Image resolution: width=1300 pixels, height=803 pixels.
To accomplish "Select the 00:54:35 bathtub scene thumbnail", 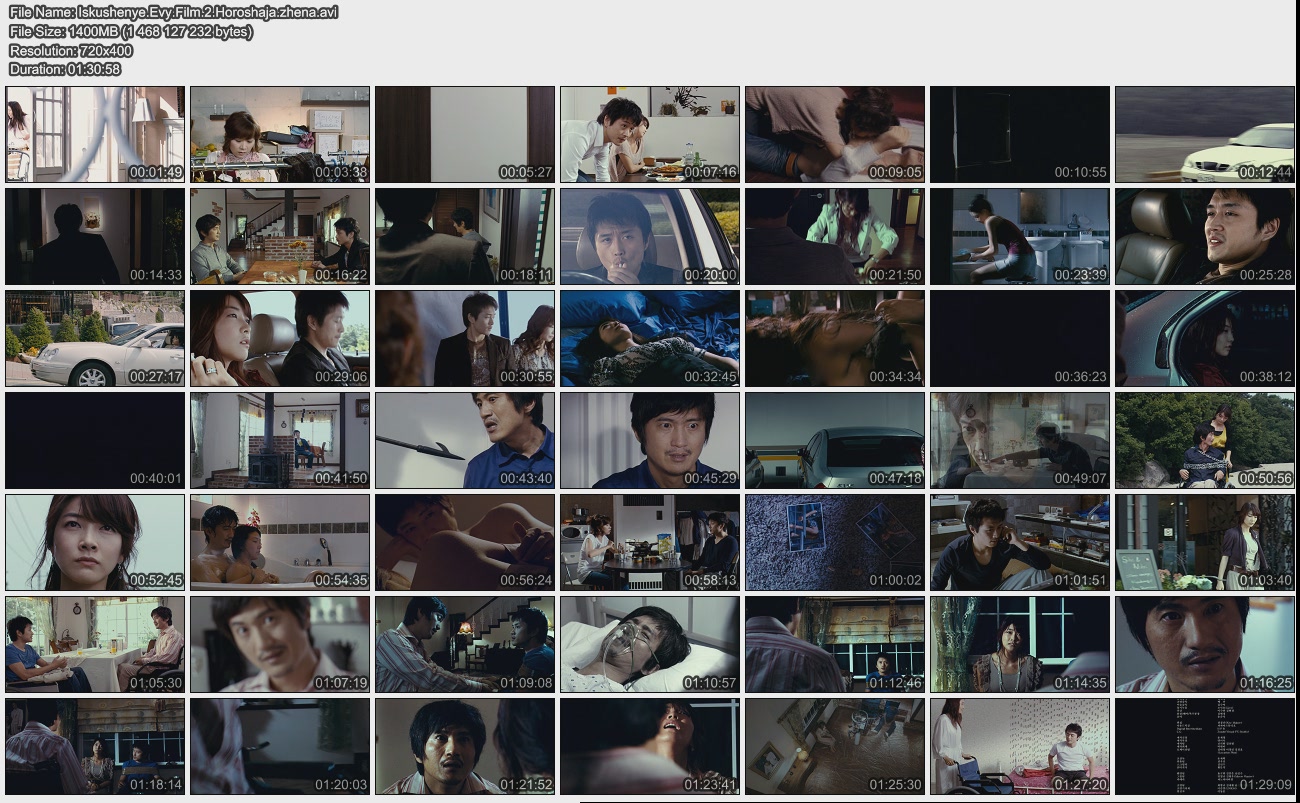I will pyautogui.click(x=279, y=542).
